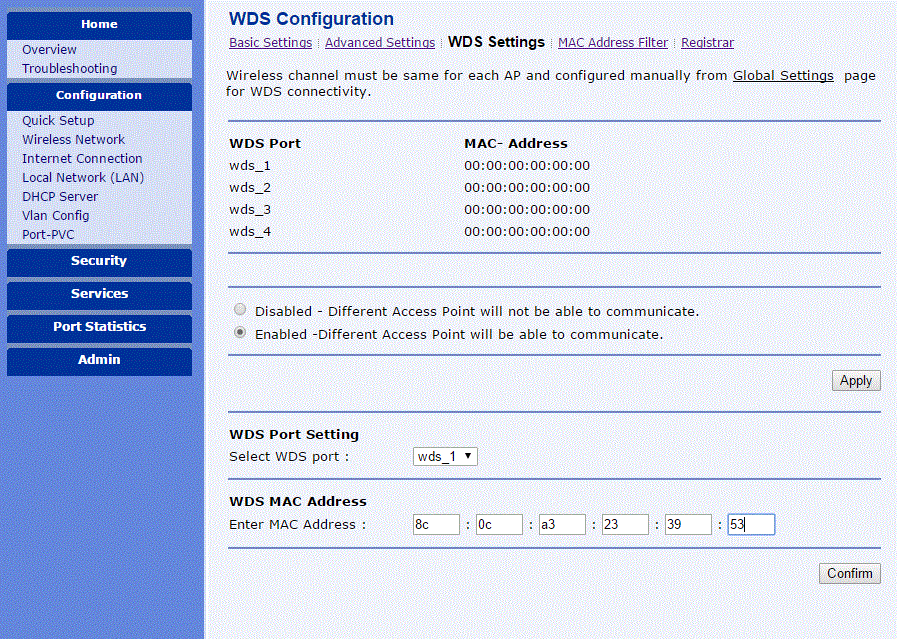Open the Select WDS port dropdown
Screen dimensions: 899x639
(446, 456)
